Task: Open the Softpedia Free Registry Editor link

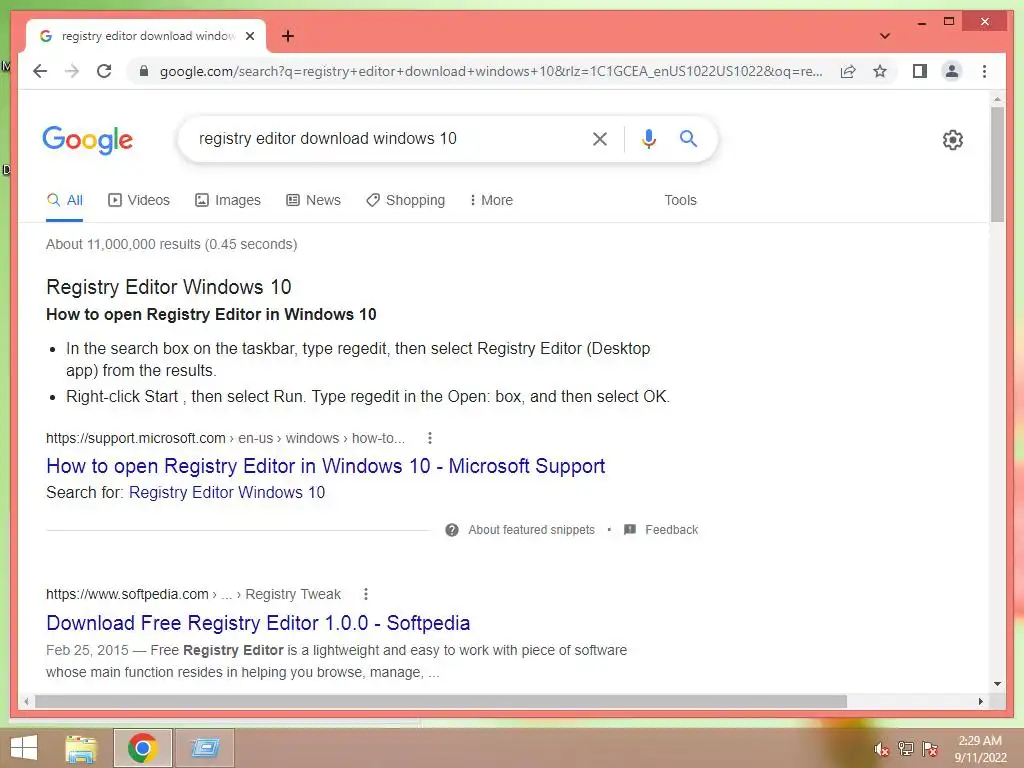Action: 258,623
